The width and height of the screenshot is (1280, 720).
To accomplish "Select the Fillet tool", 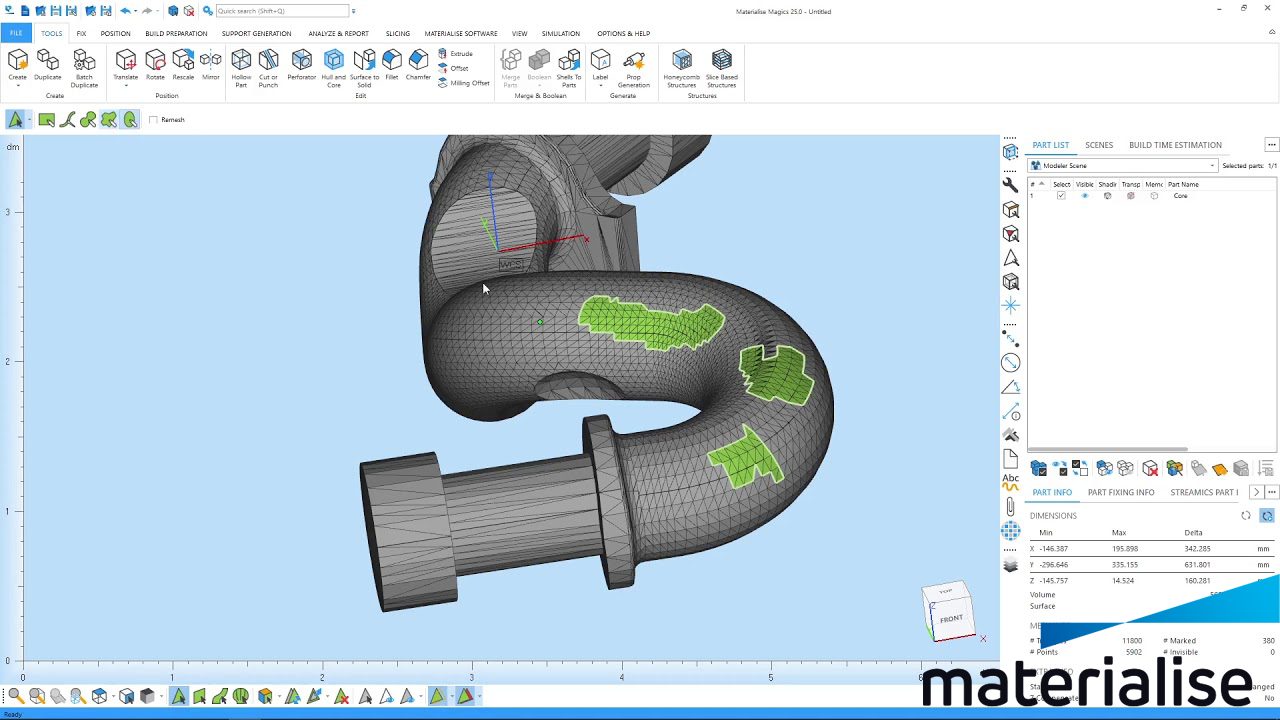I will click(x=392, y=67).
